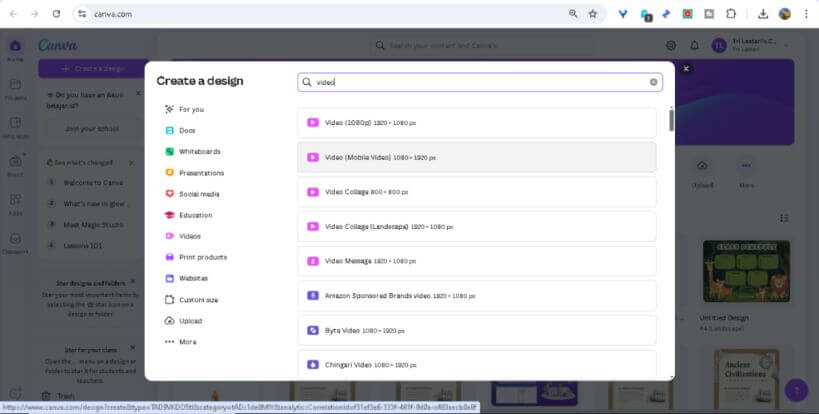Select the For you category
The width and height of the screenshot is (819, 414).
[x=184, y=109]
